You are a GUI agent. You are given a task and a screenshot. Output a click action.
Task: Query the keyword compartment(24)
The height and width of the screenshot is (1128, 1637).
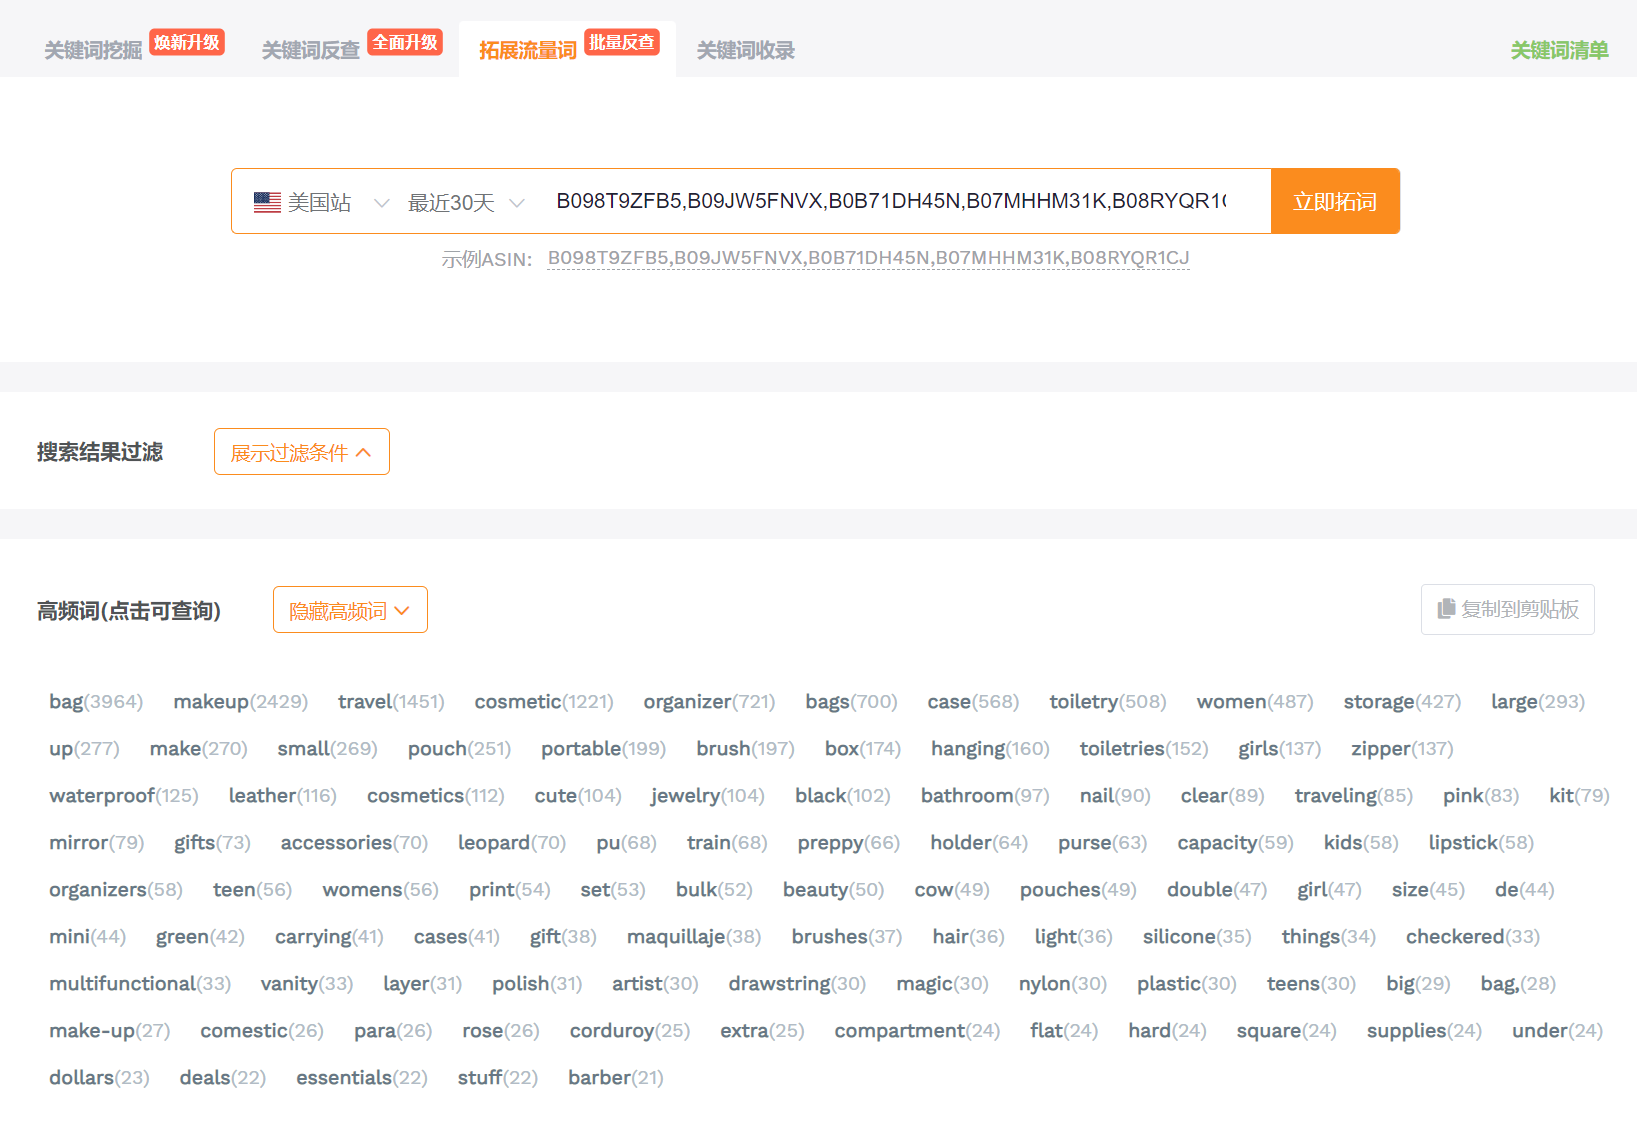tap(917, 1031)
